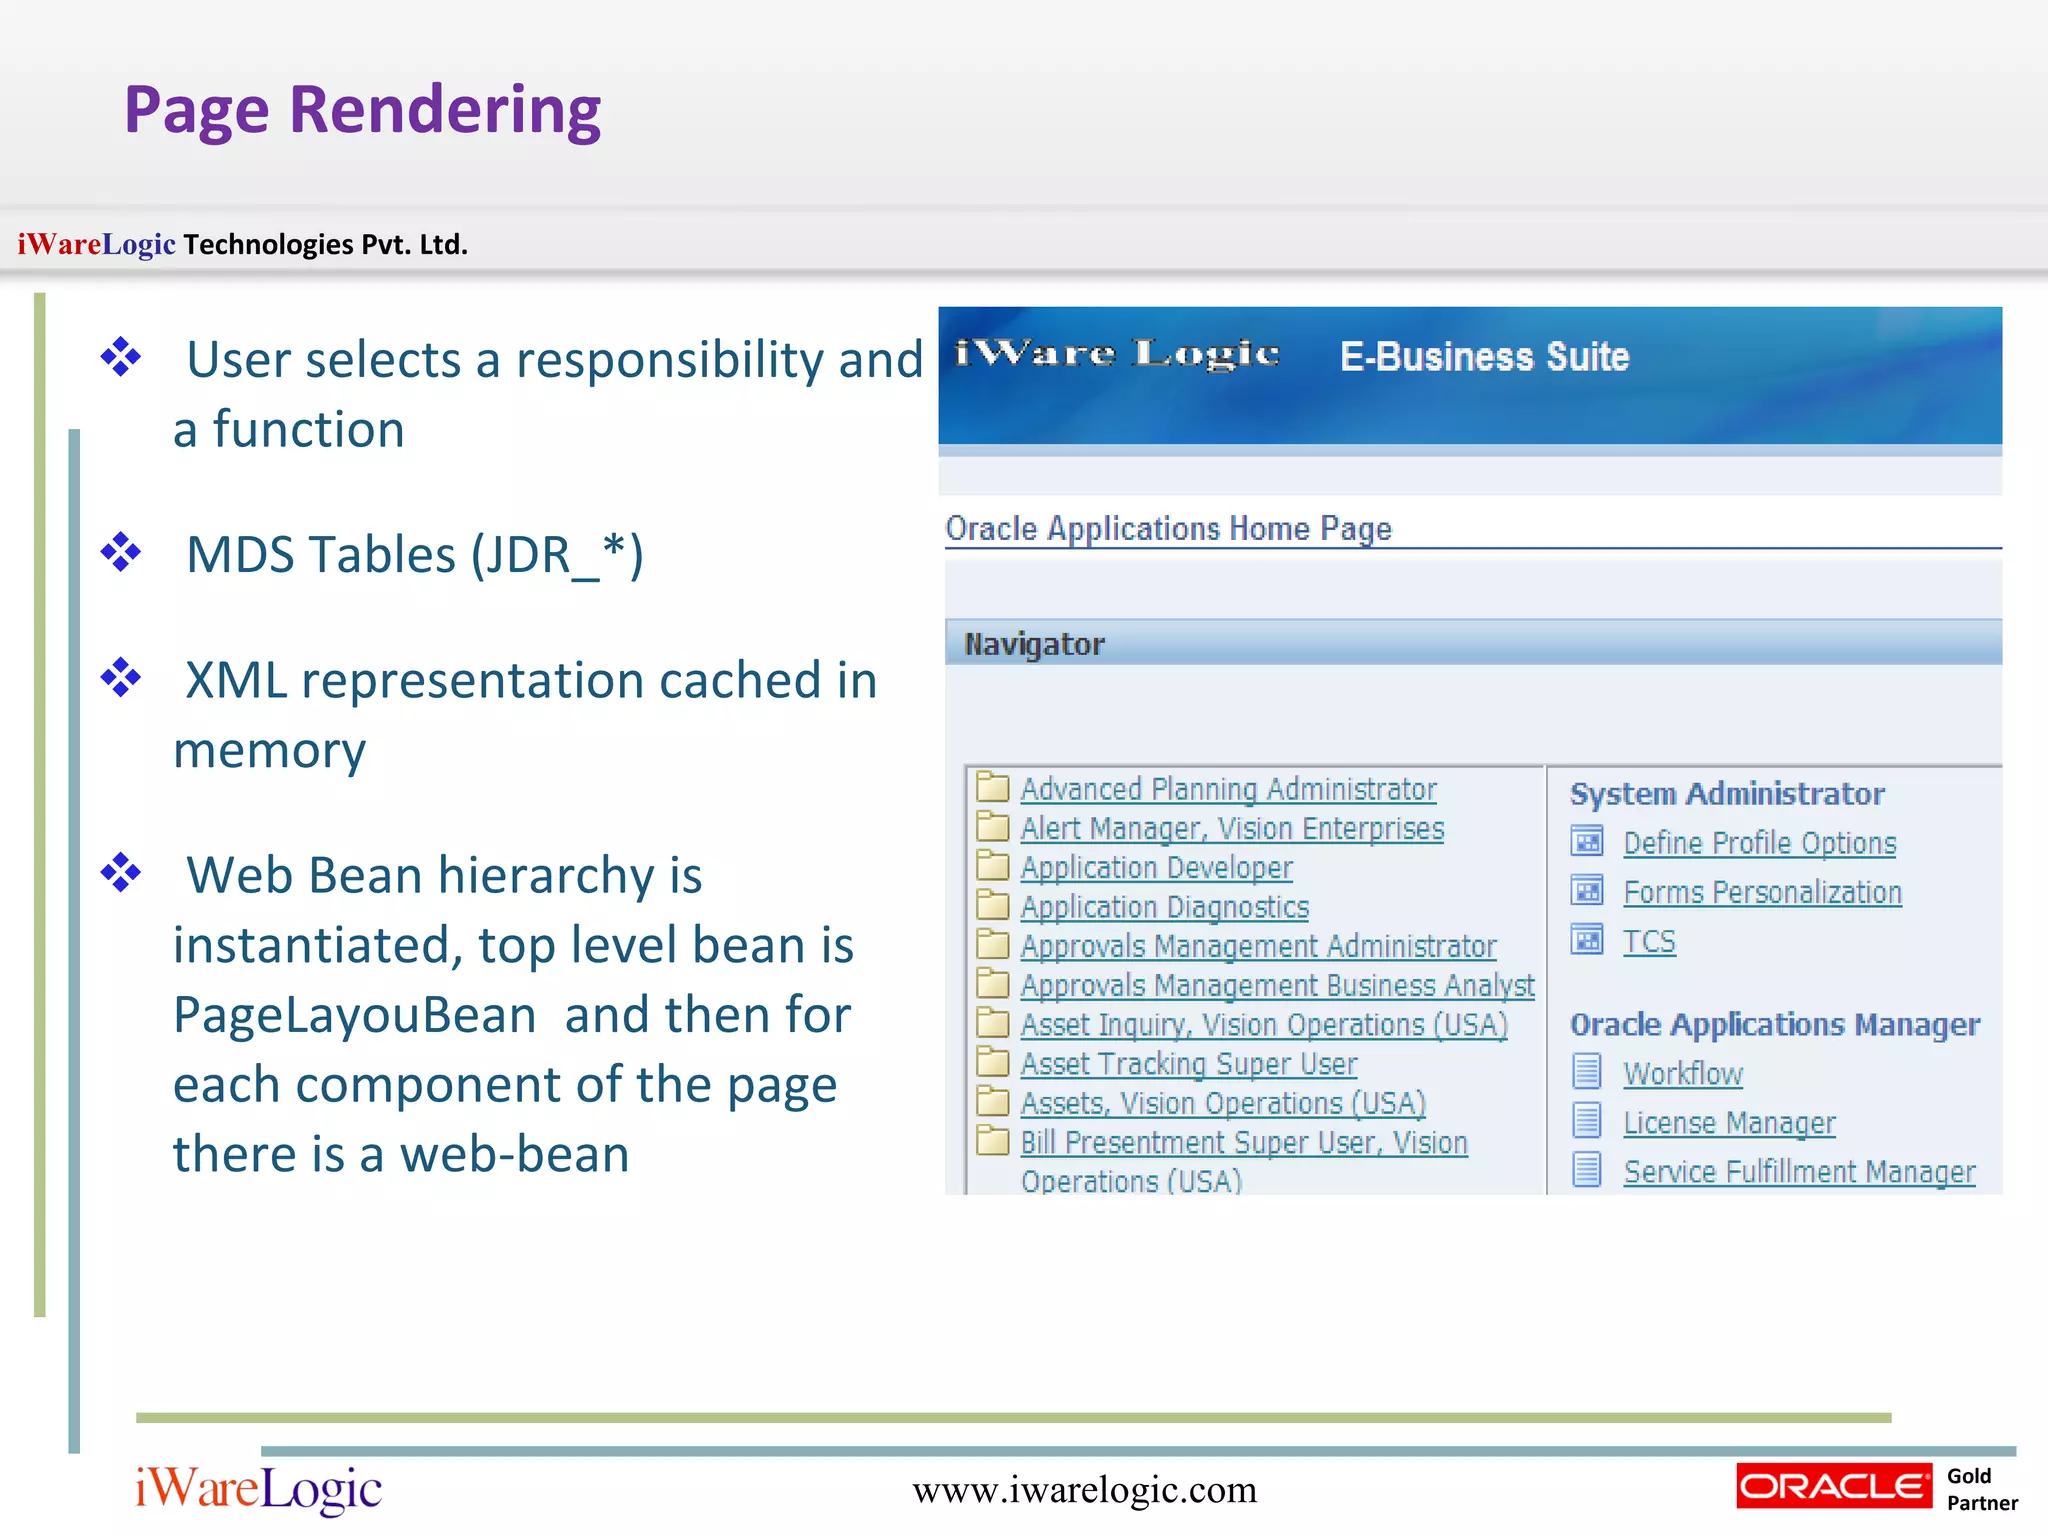This screenshot has height=1536, width=2048.
Task: Click the iWareLogic footer logo
Action: (x=258, y=1490)
